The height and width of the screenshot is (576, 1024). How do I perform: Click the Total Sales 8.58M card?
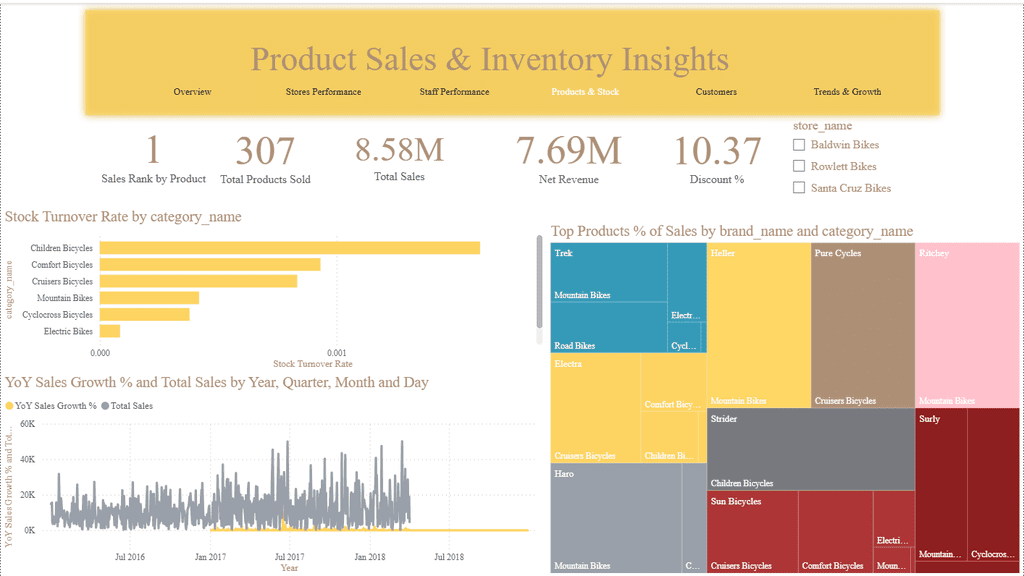point(399,159)
